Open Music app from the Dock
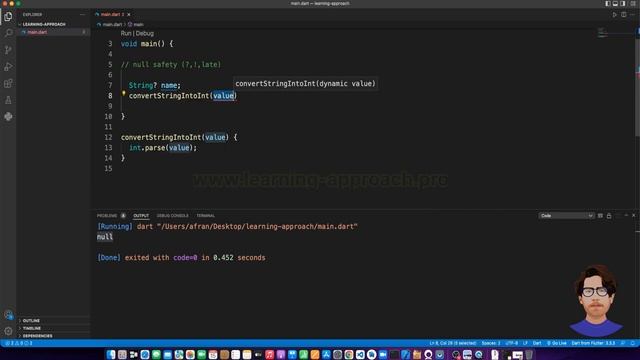 [x=269, y=355]
